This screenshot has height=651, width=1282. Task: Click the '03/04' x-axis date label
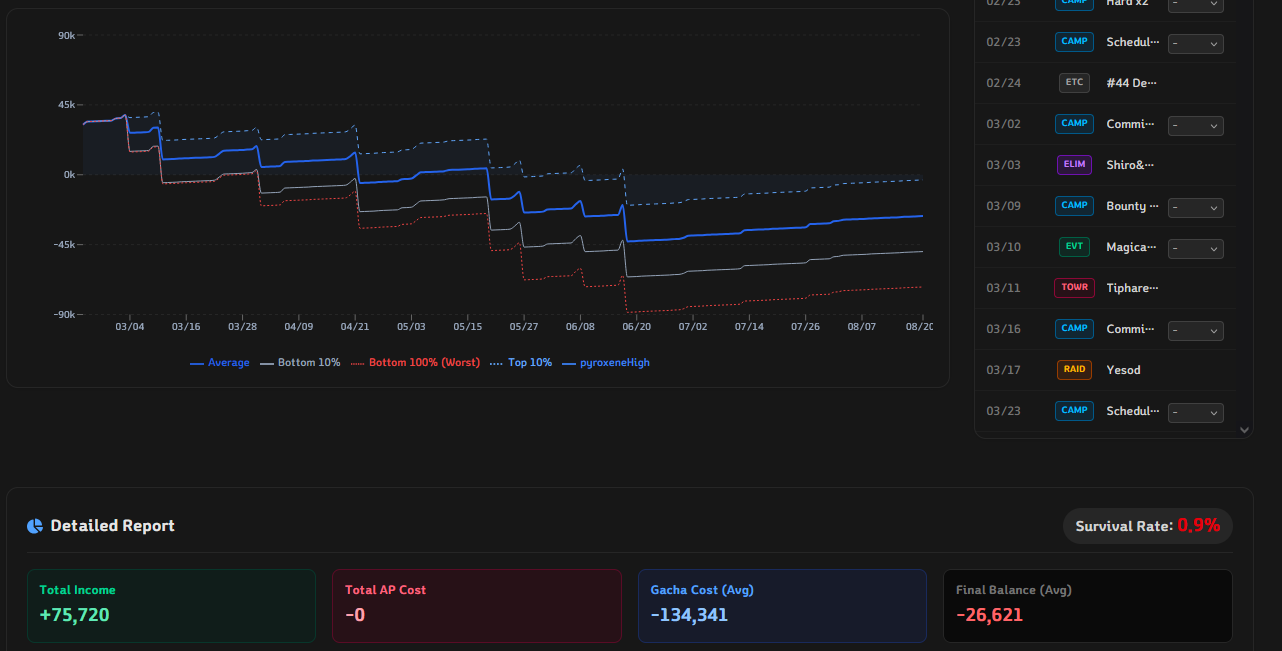130,327
